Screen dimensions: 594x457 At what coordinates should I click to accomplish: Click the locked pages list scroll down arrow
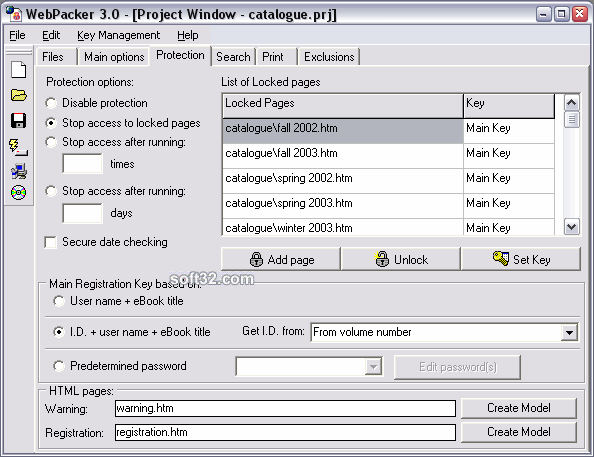tap(571, 227)
